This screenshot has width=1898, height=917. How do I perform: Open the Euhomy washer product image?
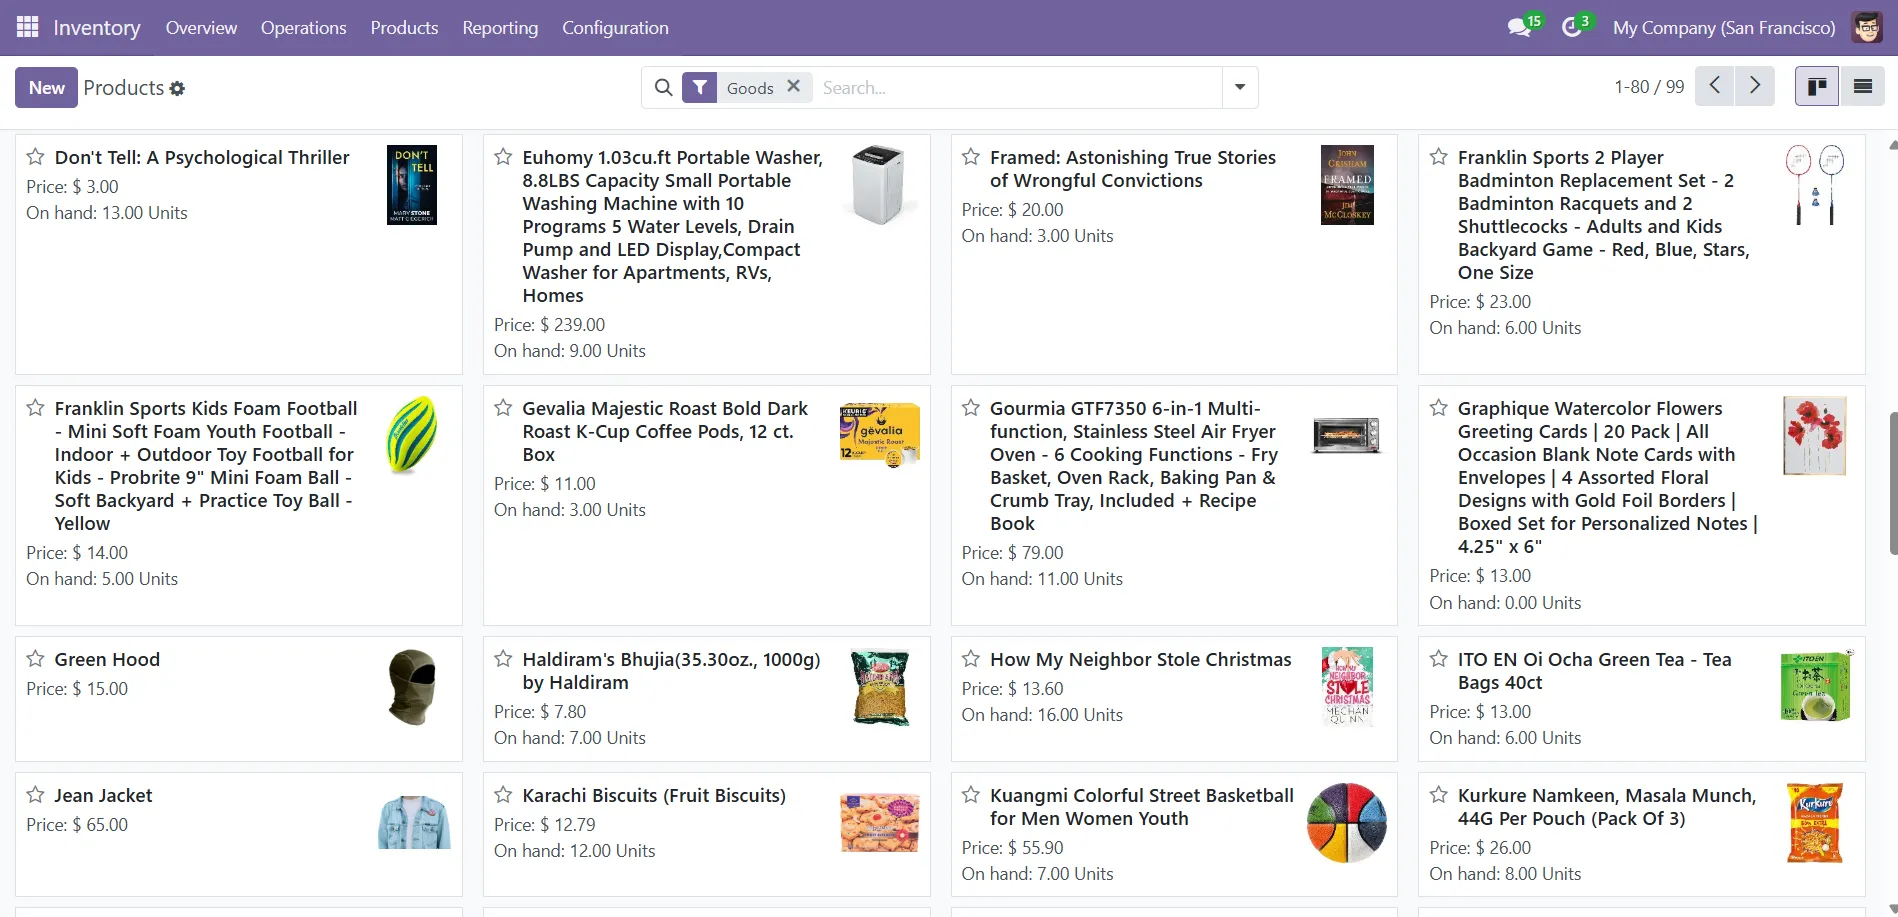879,185
